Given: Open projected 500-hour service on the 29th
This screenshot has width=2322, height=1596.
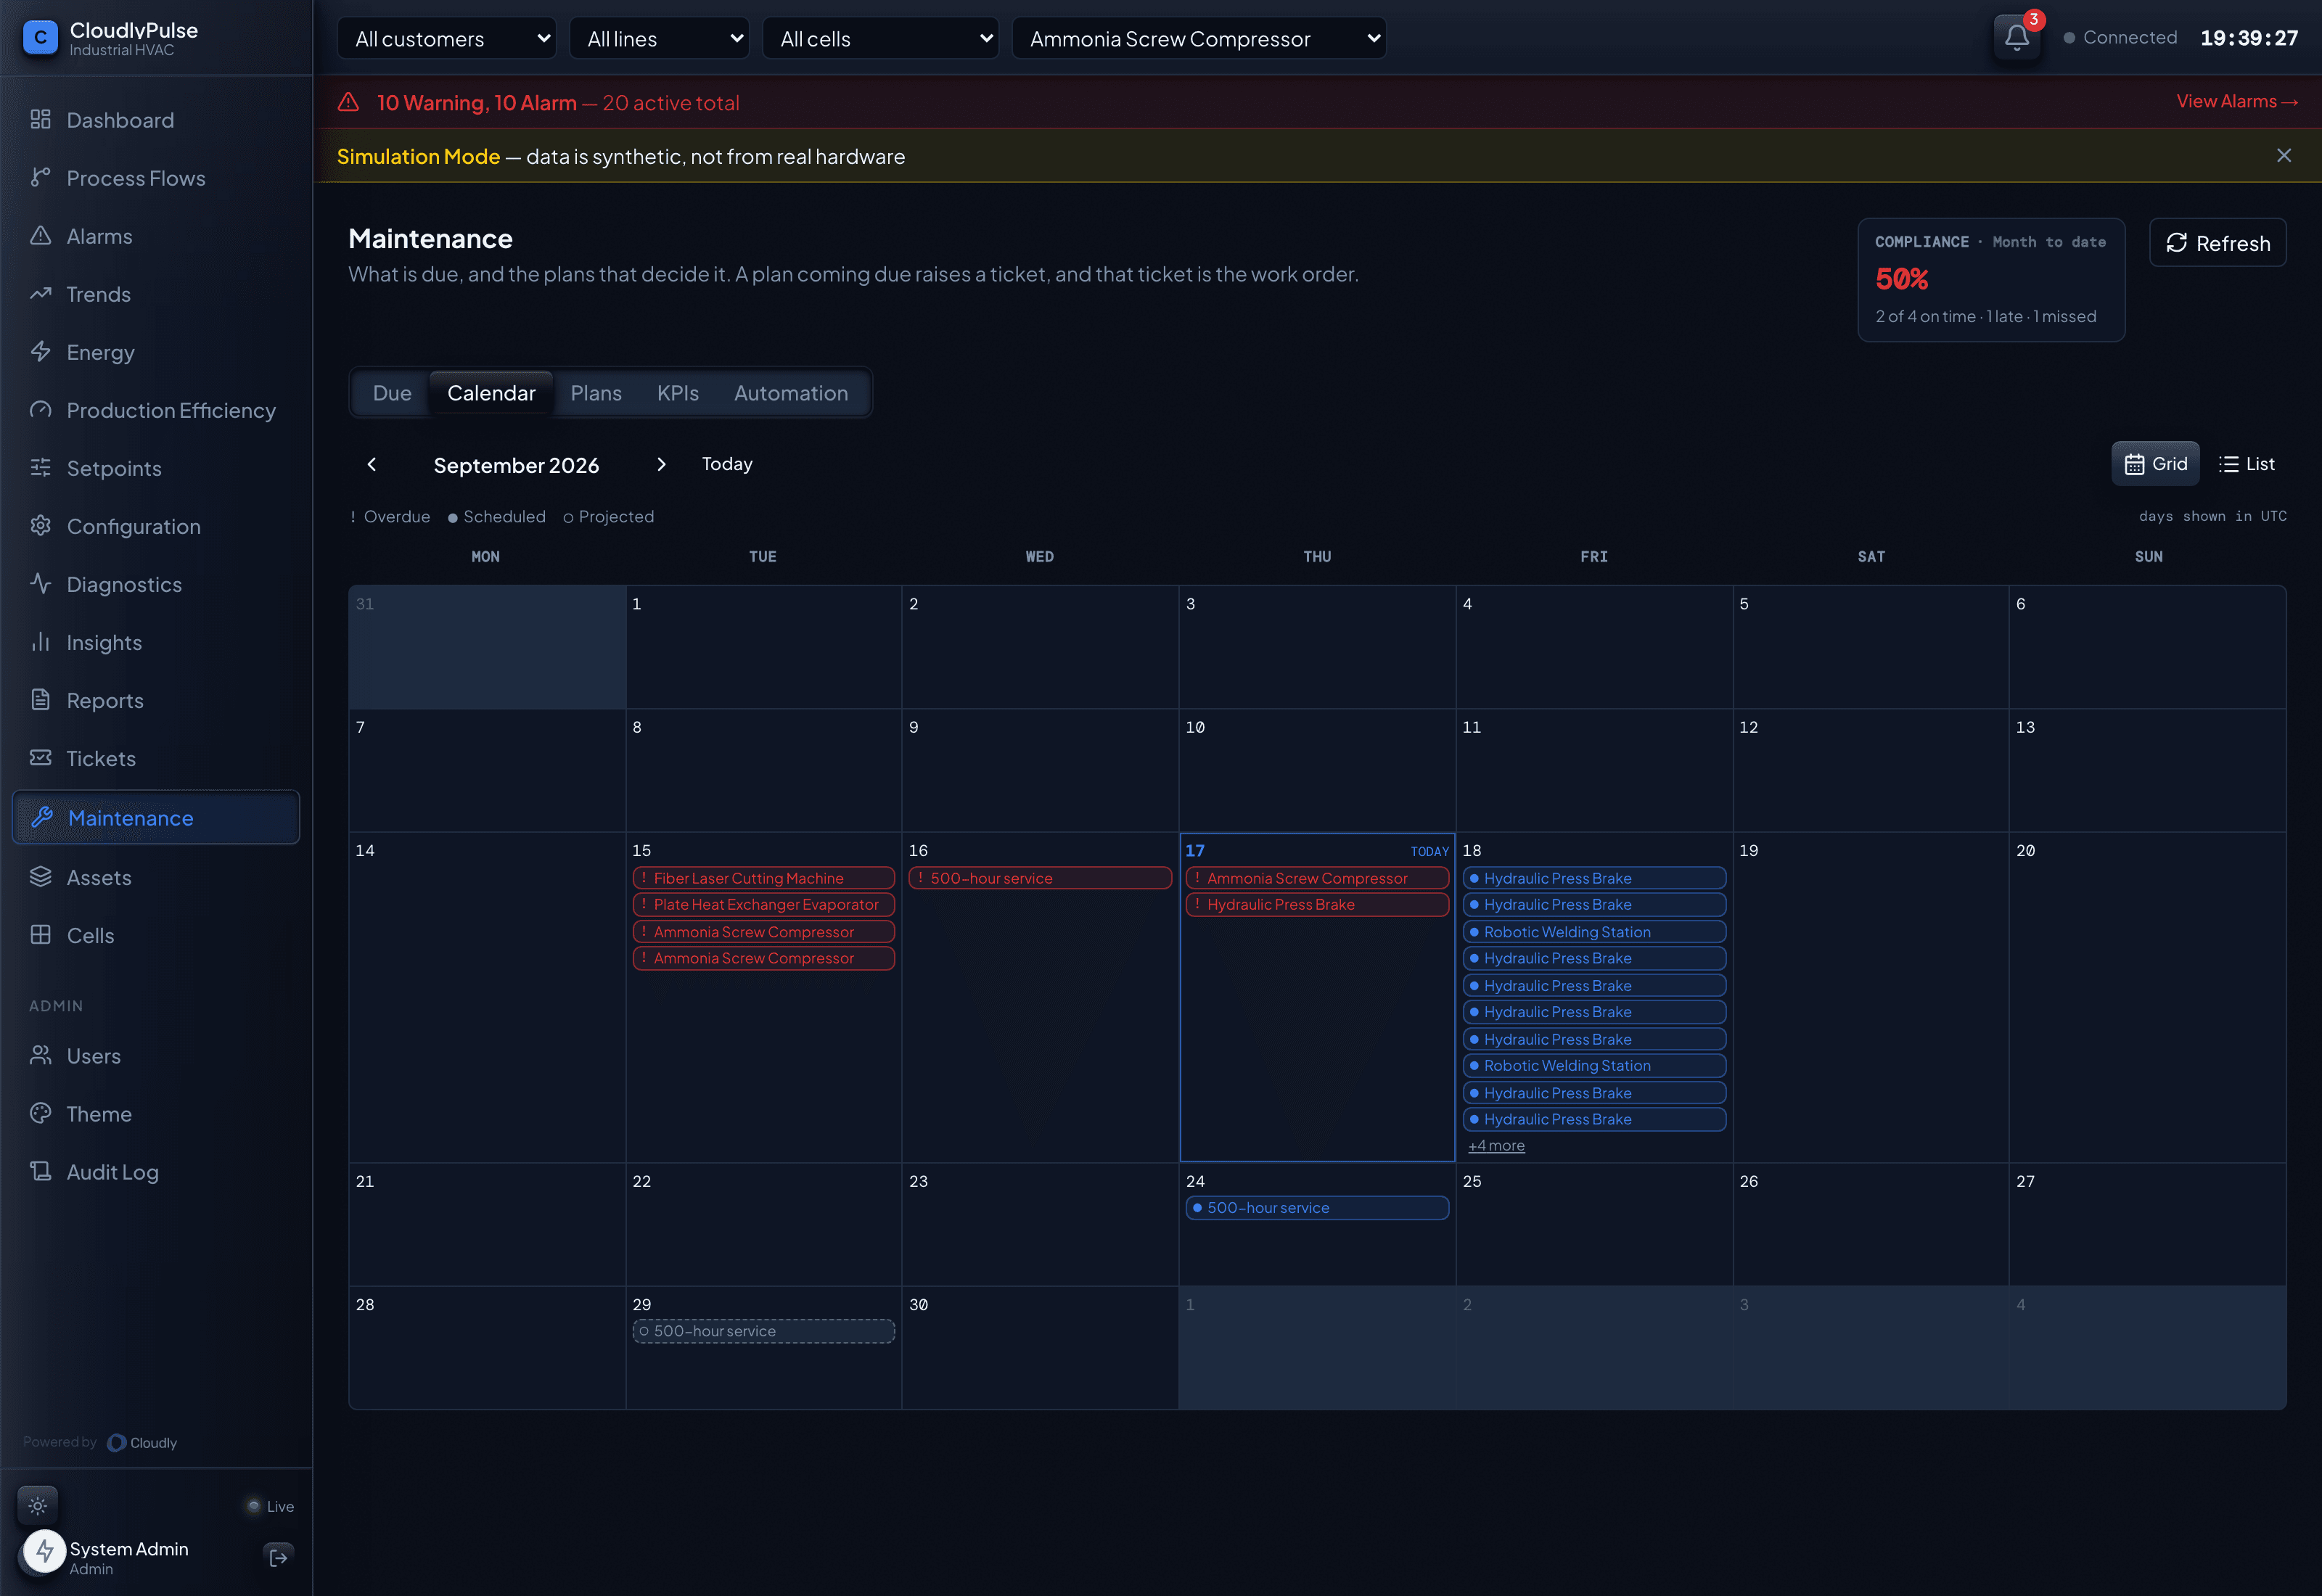Looking at the screenshot, I should tap(763, 1331).
